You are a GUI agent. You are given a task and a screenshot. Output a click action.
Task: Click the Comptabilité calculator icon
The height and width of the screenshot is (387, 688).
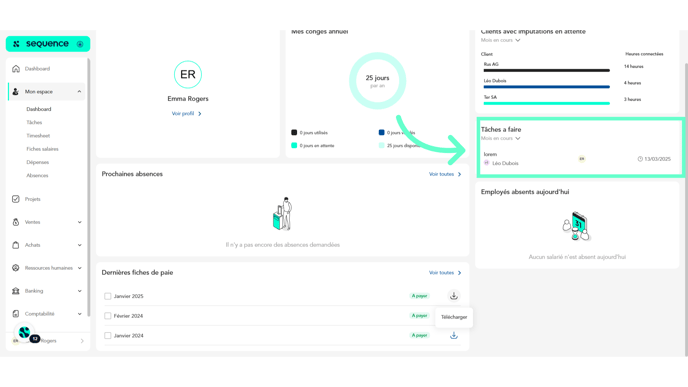tap(16, 314)
